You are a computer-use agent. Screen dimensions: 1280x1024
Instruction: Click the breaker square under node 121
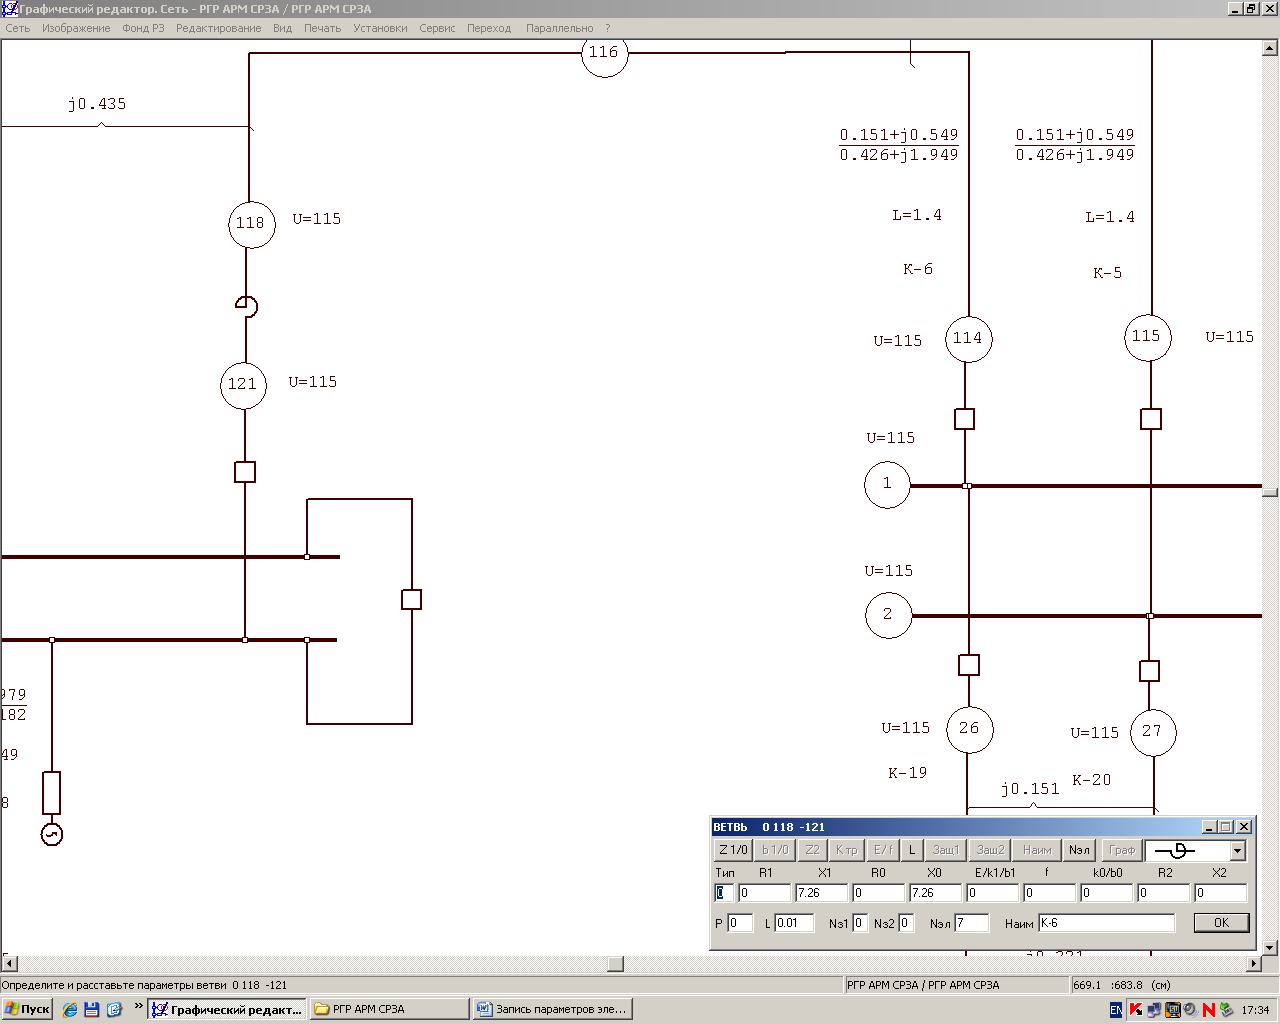(245, 472)
